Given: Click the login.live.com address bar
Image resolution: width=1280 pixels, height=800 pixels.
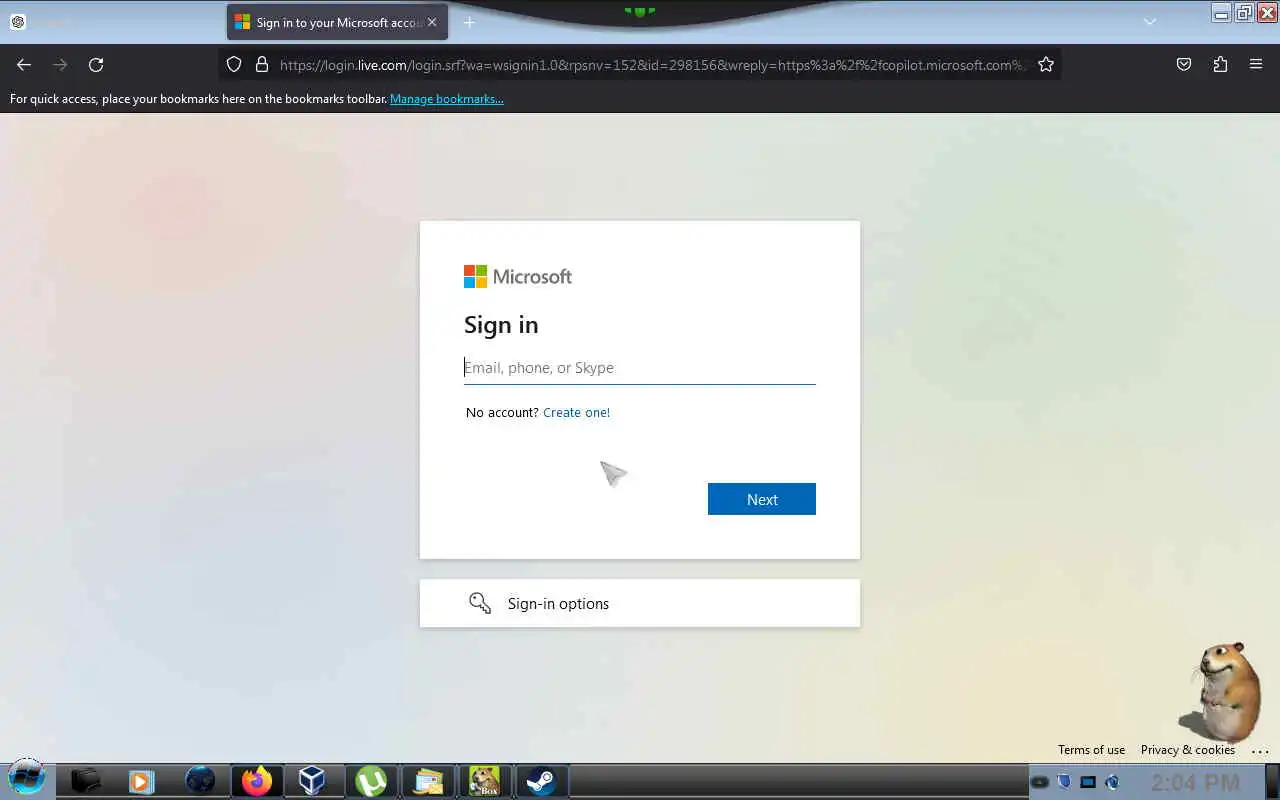Looking at the screenshot, I should click(652, 65).
